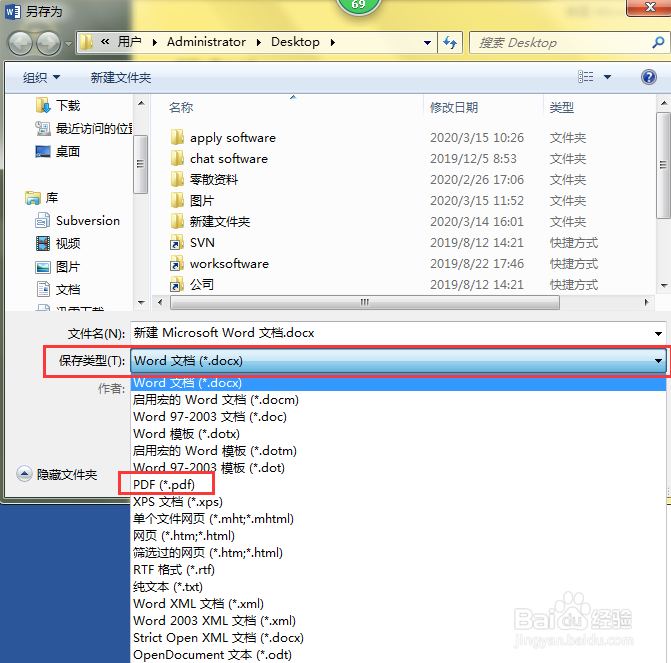Click the Back navigation arrow button
Image resolution: width=671 pixels, height=663 pixels.
tap(20, 43)
